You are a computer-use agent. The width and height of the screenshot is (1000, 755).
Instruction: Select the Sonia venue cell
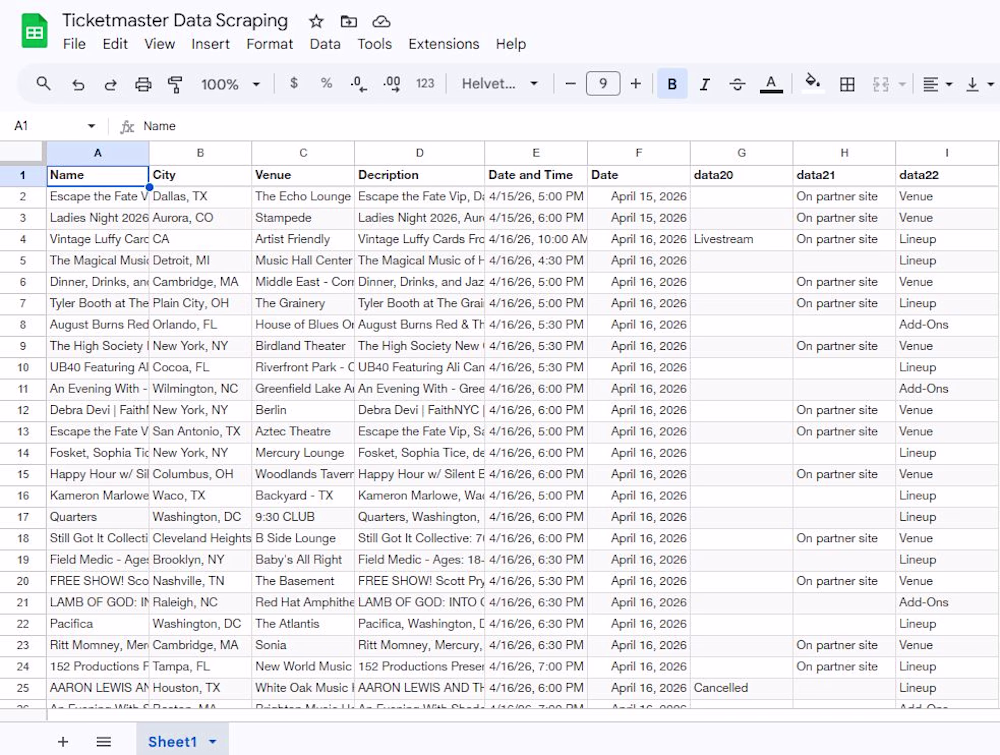coord(303,645)
